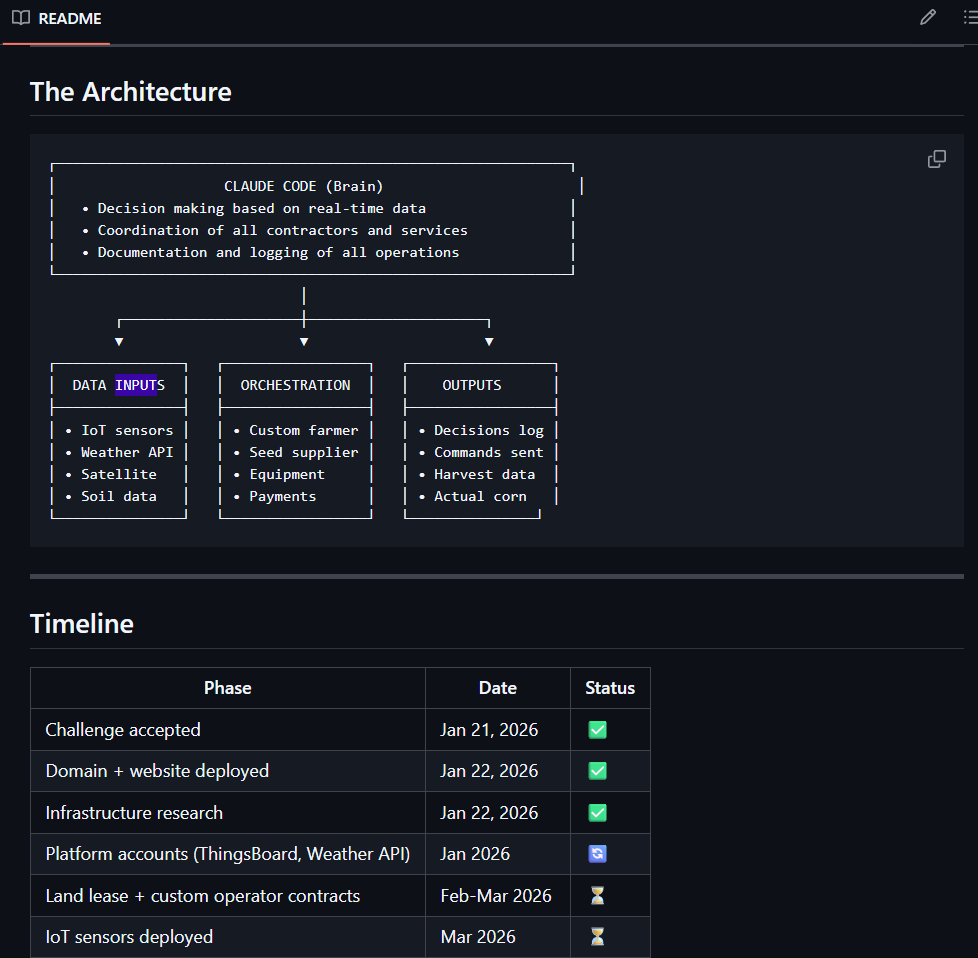Click the green check for Infrastructure research

[x=597, y=812]
